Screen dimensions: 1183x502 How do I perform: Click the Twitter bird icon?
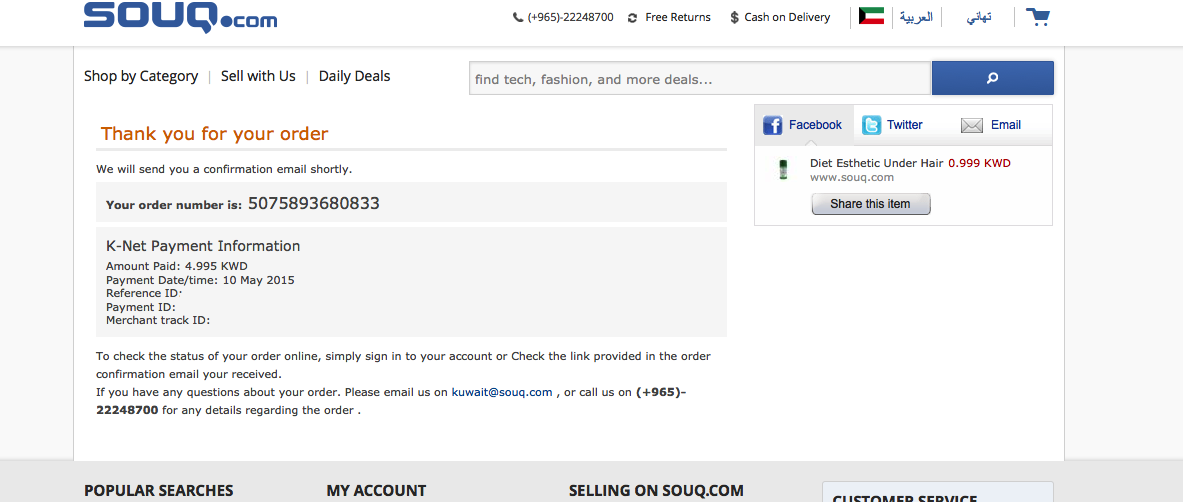[872, 125]
